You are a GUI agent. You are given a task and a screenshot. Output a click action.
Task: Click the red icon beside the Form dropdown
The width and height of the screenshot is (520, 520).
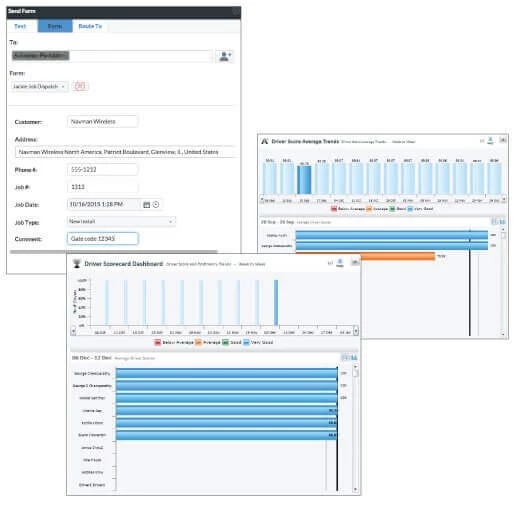click(80, 86)
